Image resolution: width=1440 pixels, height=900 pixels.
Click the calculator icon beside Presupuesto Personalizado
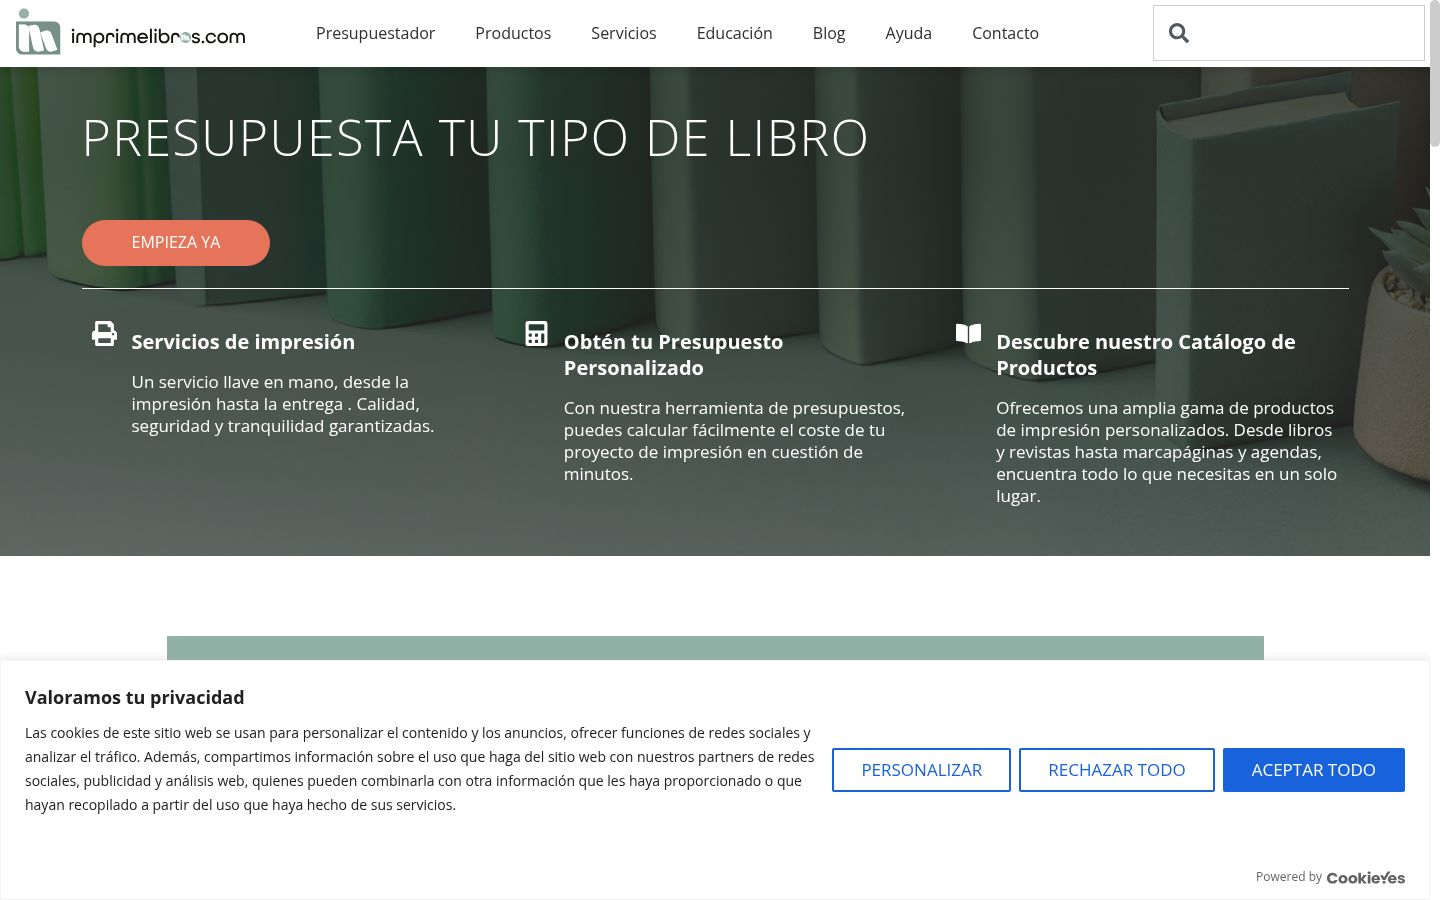[x=536, y=334]
